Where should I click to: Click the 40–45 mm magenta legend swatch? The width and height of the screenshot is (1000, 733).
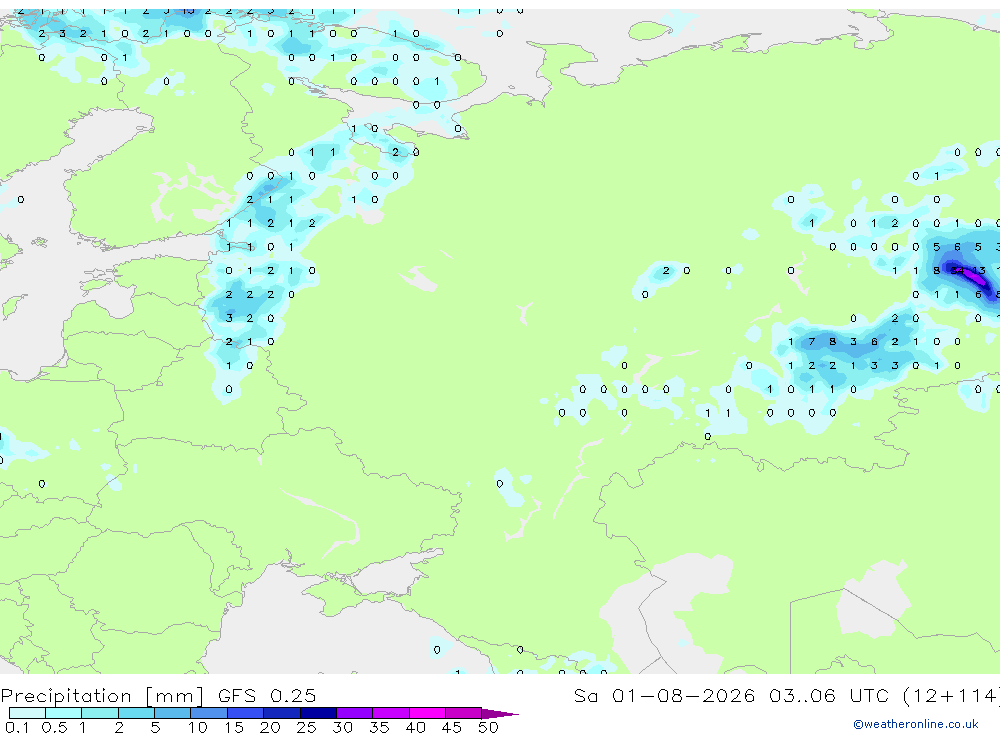point(427,713)
